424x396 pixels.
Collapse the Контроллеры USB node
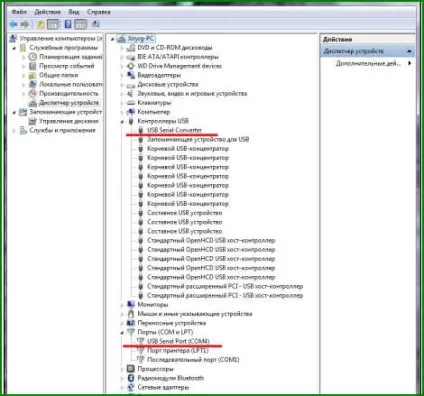[122, 121]
